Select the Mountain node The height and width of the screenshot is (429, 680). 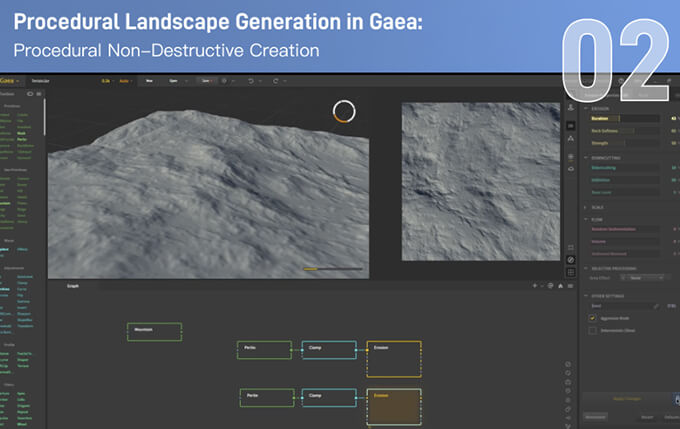tap(154, 332)
